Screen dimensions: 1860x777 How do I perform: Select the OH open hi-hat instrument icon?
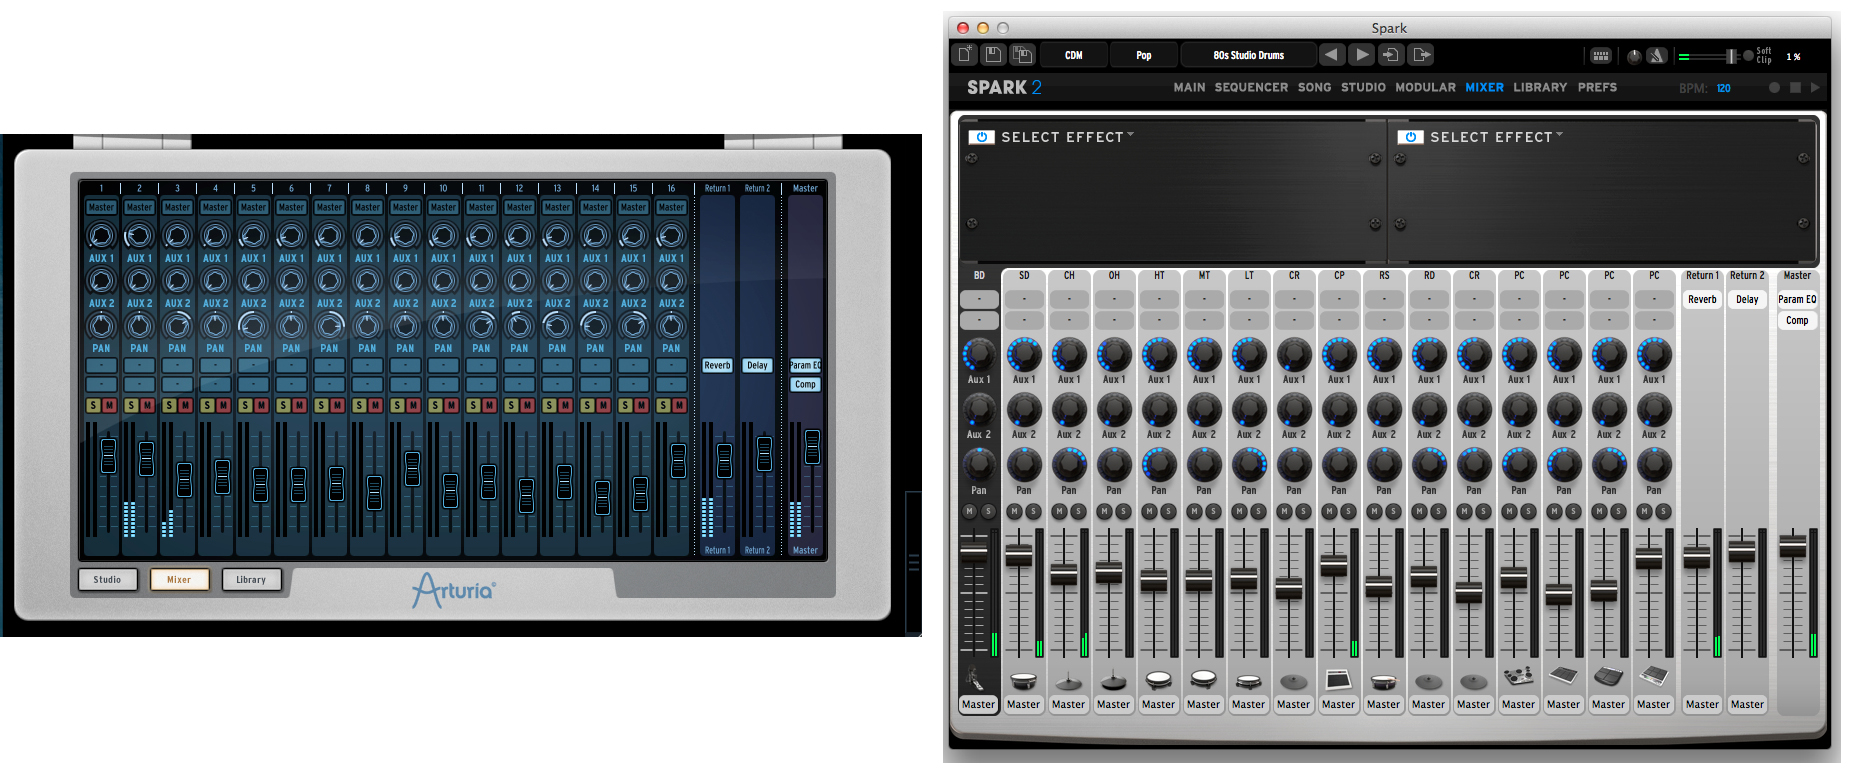pyautogui.click(x=1113, y=681)
